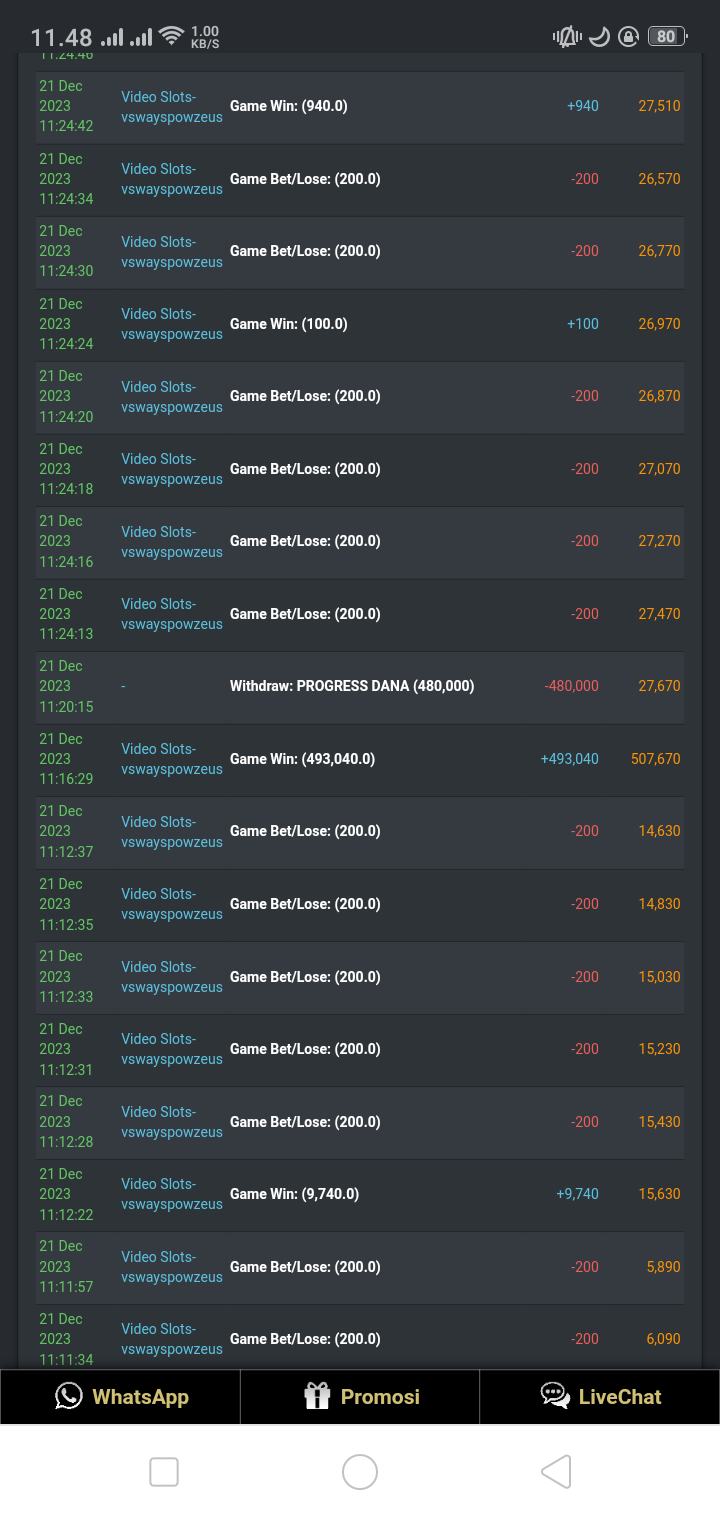Tap the Wi-Fi signal icon

click(x=172, y=37)
